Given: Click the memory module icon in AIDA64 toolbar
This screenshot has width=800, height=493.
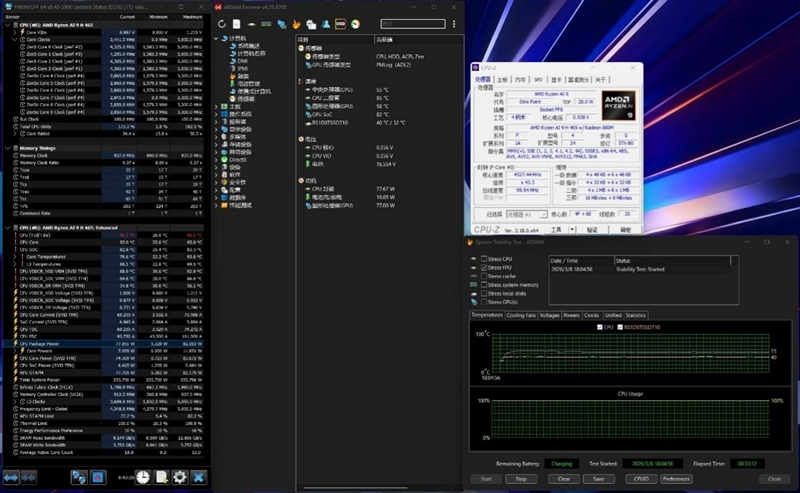Looking at the screenshot, I should coord(266,24).
